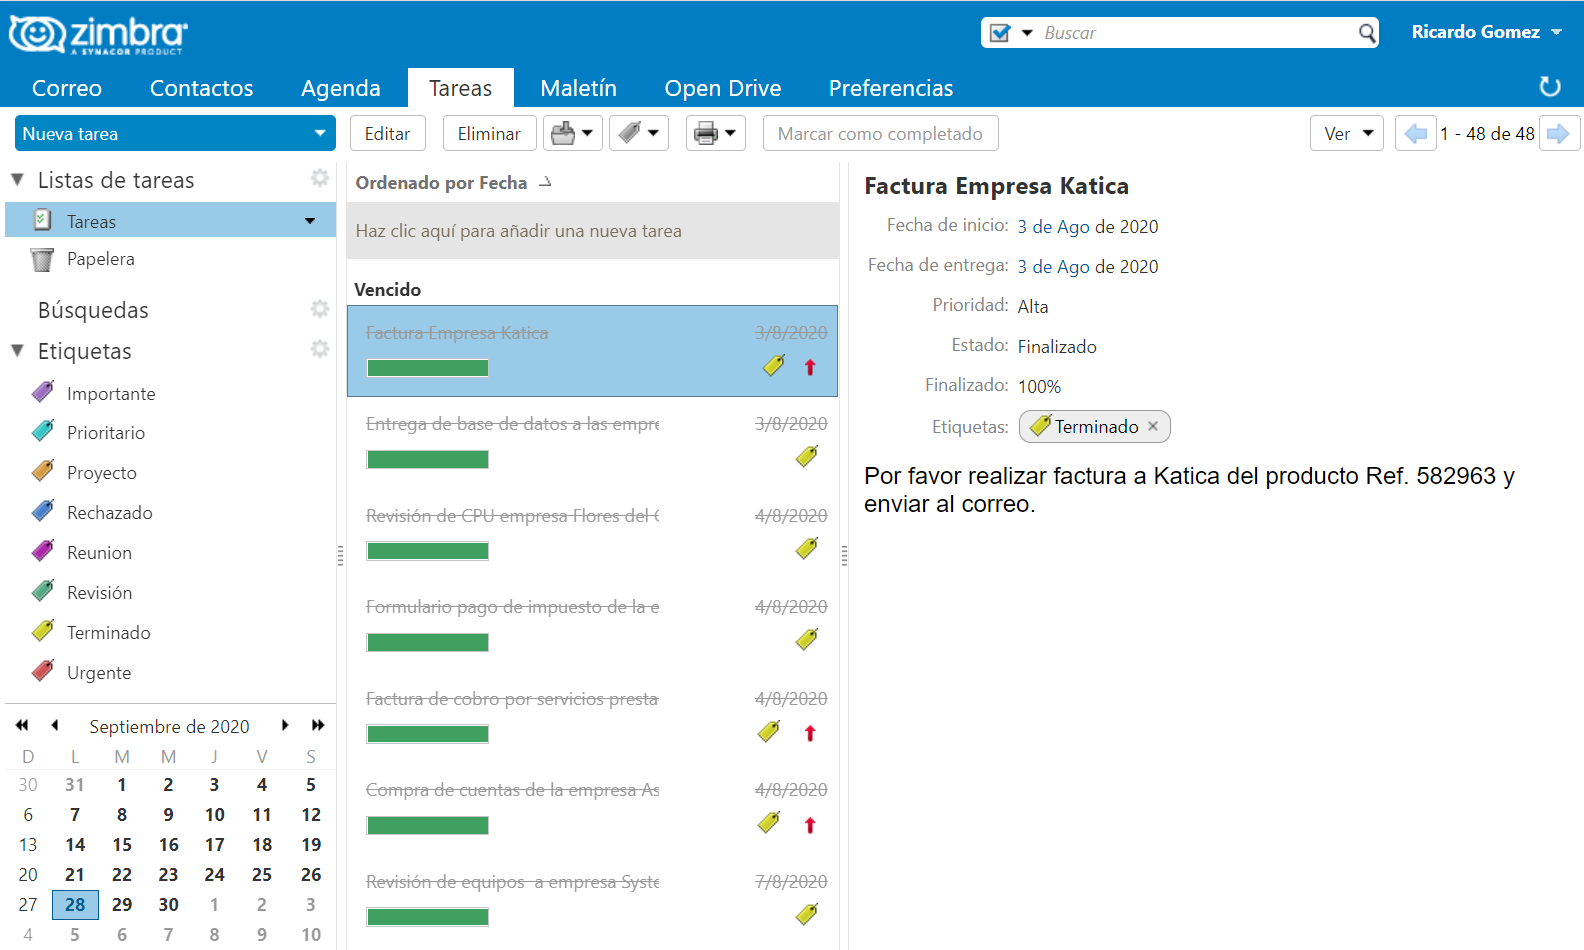
Task: Expand the Nueva tarea dropdown arrow
Action: coord(320,133)
